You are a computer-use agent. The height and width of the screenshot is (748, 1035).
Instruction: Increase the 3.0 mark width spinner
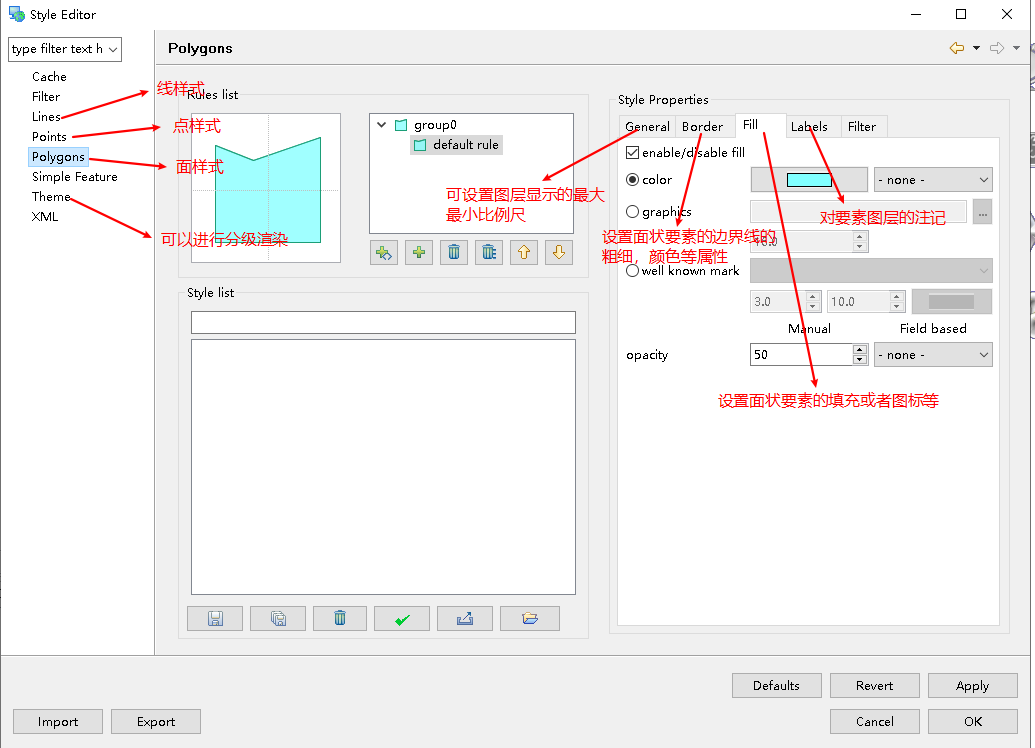click(x=813, y=297)
